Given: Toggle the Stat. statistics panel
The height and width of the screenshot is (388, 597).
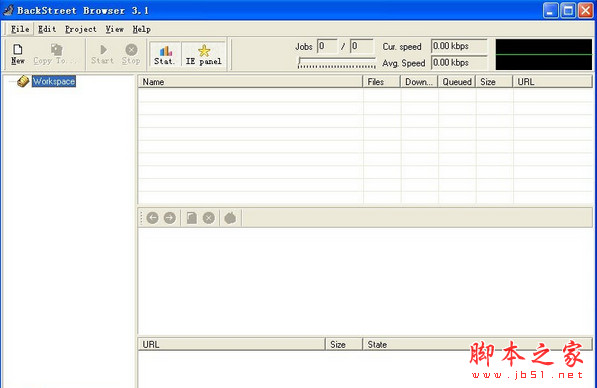Looking at the screenshot, I should pyautogui.click(x=165, y=54).
